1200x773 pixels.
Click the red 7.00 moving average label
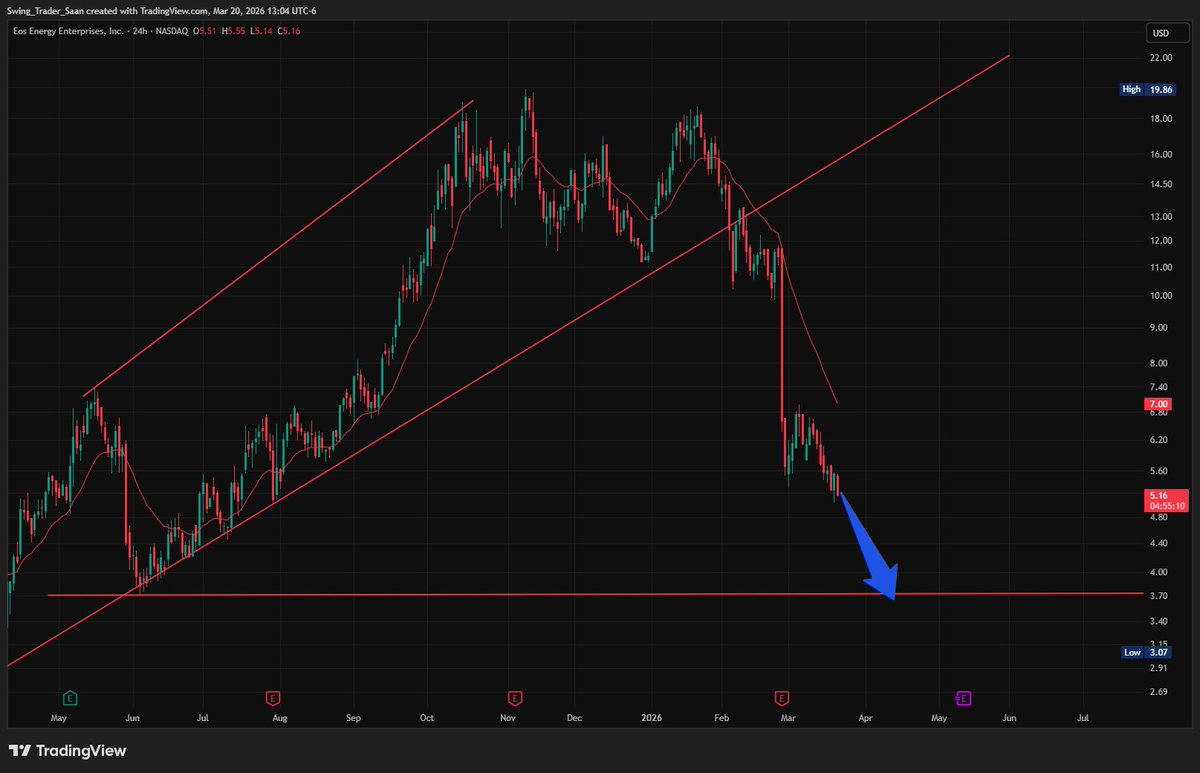tap(1160, 404)
